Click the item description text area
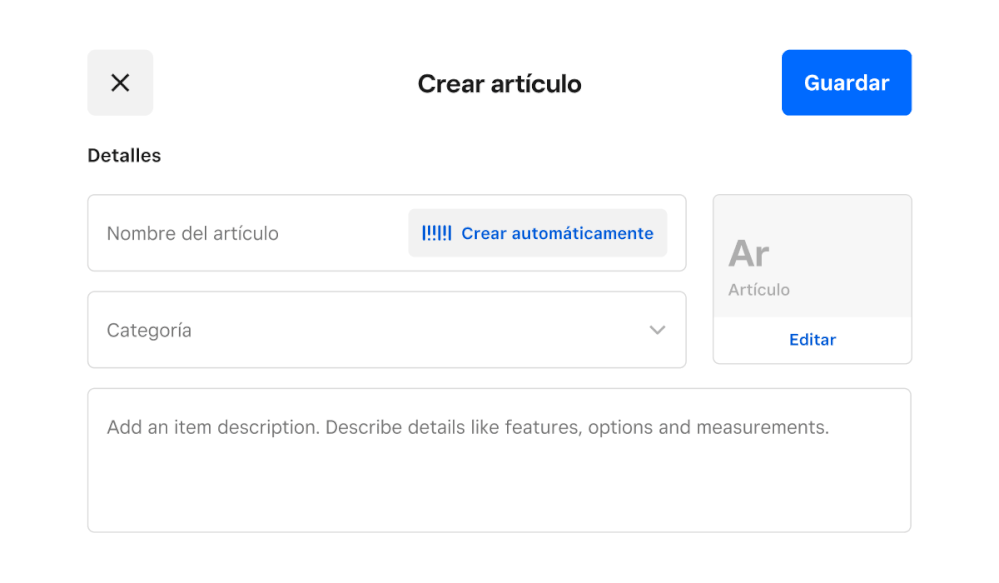This screenshot has width=999, height=583. click(498, 460)
